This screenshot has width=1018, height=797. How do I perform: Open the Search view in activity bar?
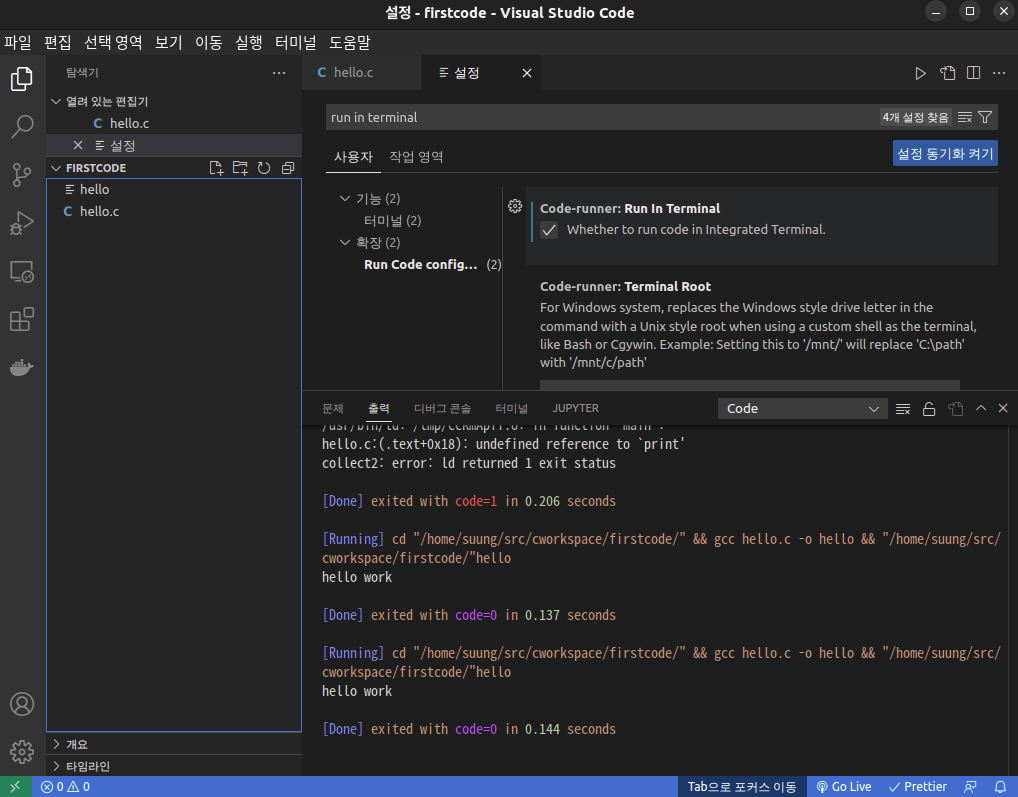(x=22, y=127)
